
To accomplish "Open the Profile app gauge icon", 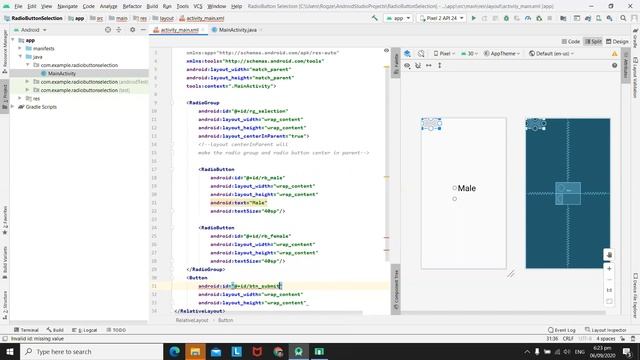I will (528, 18).
